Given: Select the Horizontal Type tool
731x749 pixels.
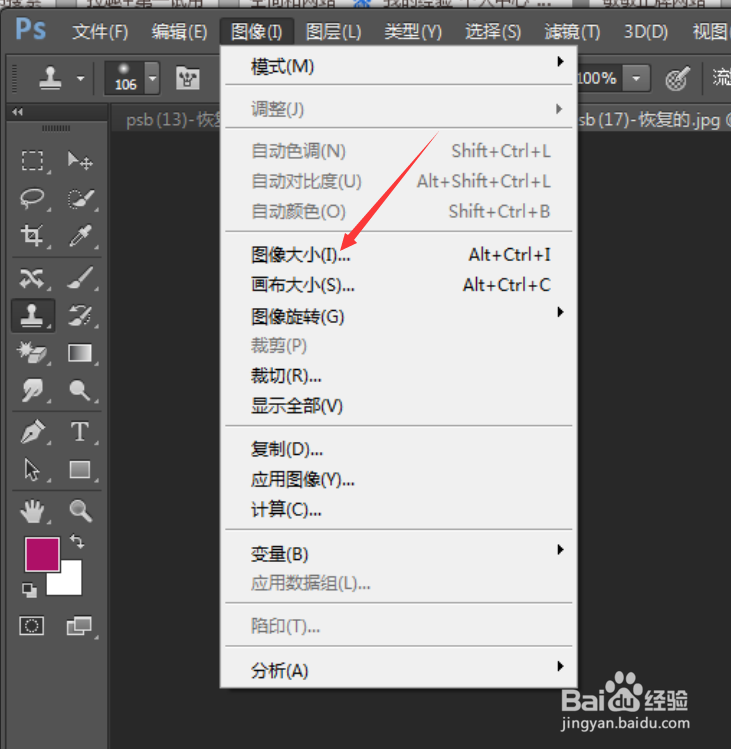Looking at the screenshot, I should pos(80,431).
